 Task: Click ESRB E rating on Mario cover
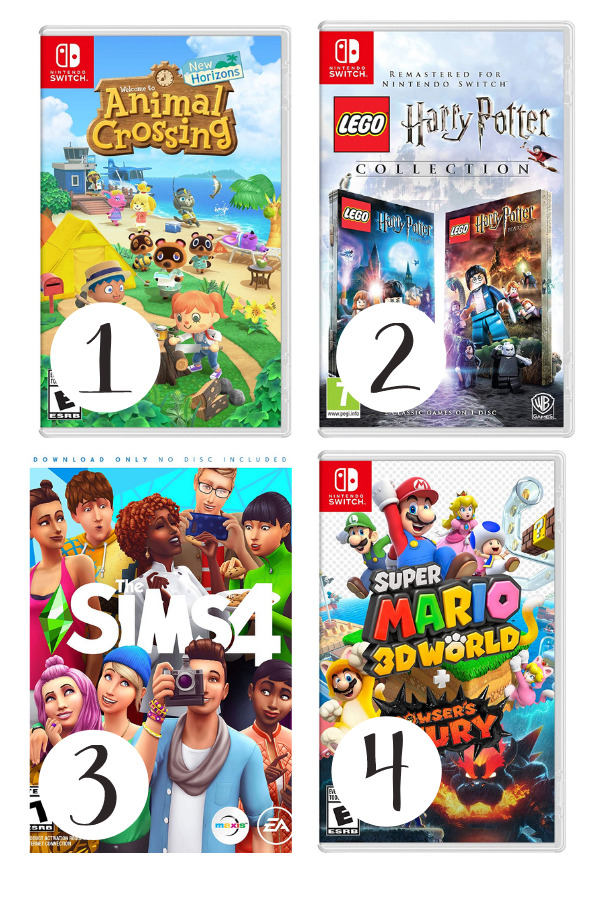342,811
